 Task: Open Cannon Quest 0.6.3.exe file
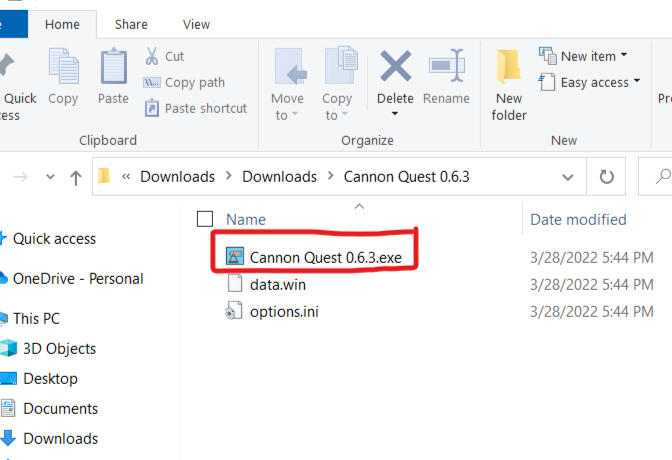(x=325, y=257)
